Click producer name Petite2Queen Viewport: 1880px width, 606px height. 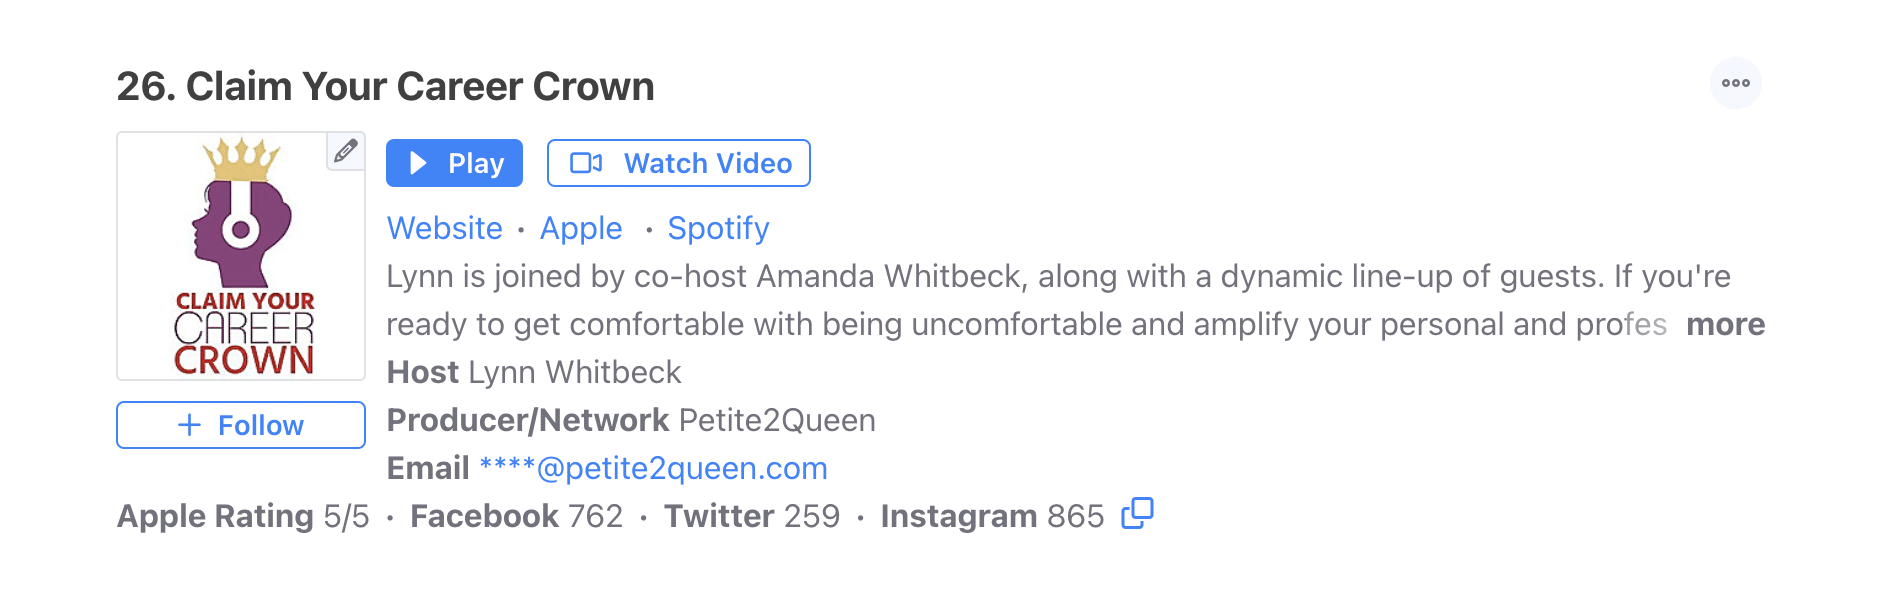point(776,420)
